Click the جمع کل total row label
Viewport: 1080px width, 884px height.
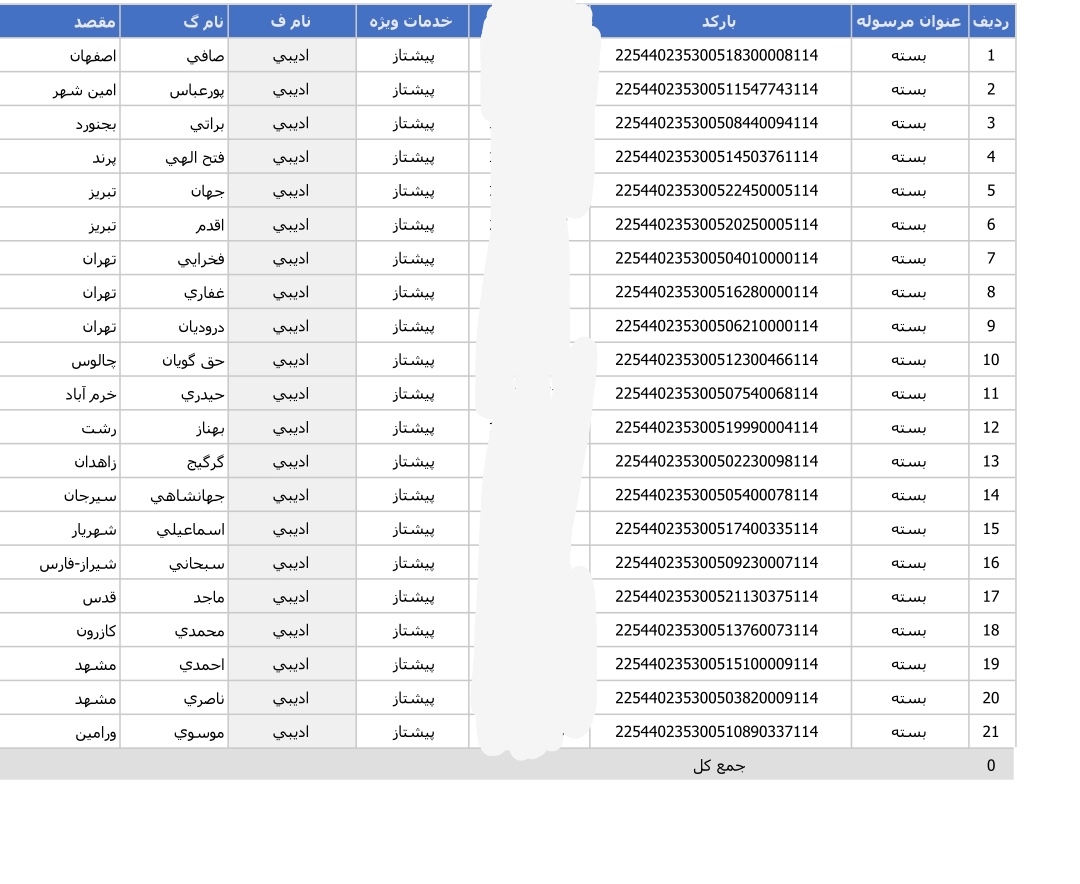point(719,766)
